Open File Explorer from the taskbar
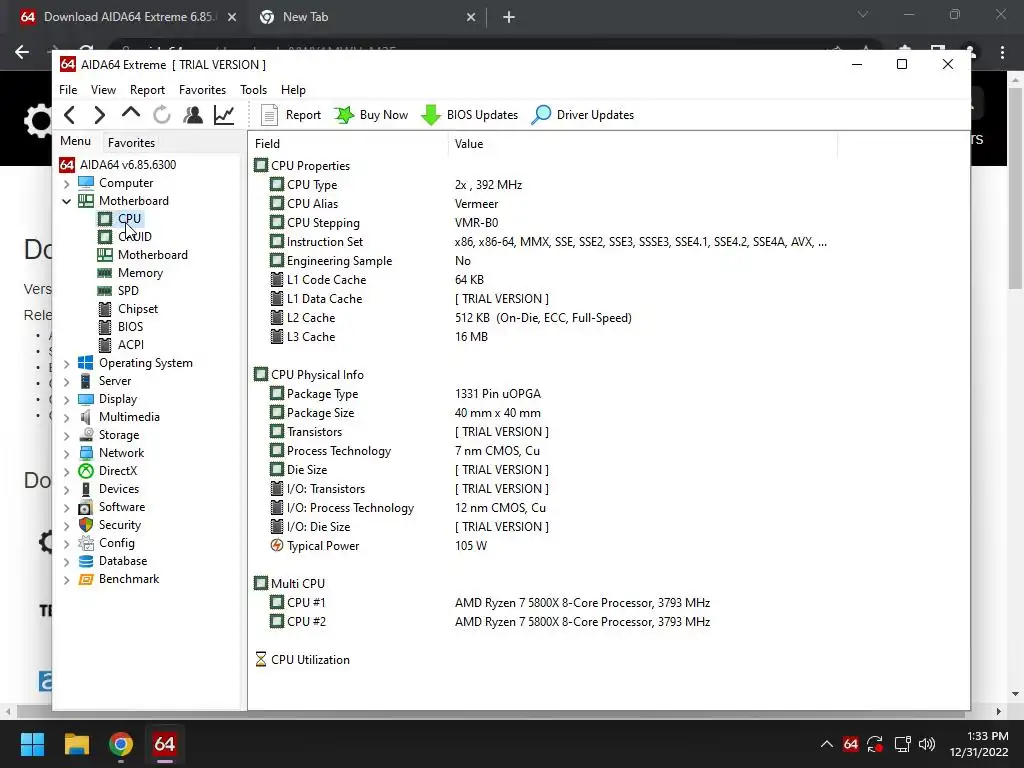1024x768 pixels. [x=76, y=744]
